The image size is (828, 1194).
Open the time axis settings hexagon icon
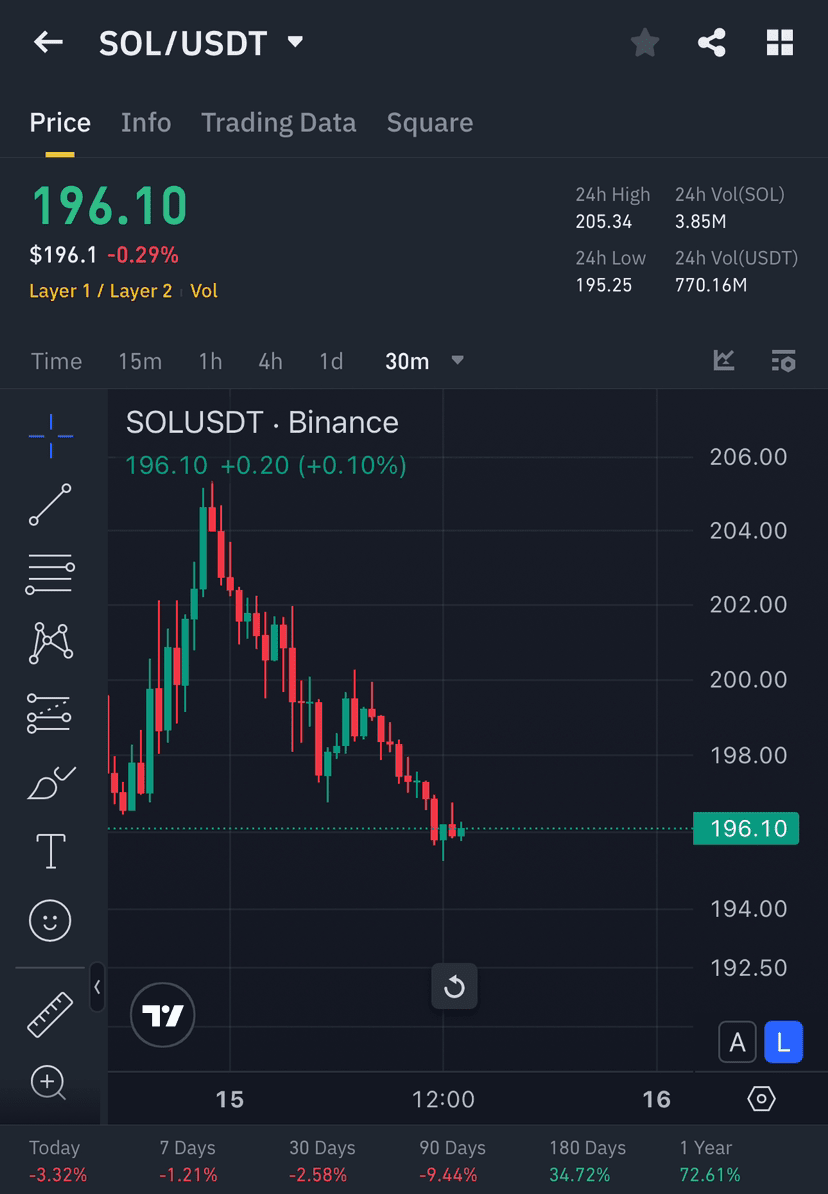761,1099
